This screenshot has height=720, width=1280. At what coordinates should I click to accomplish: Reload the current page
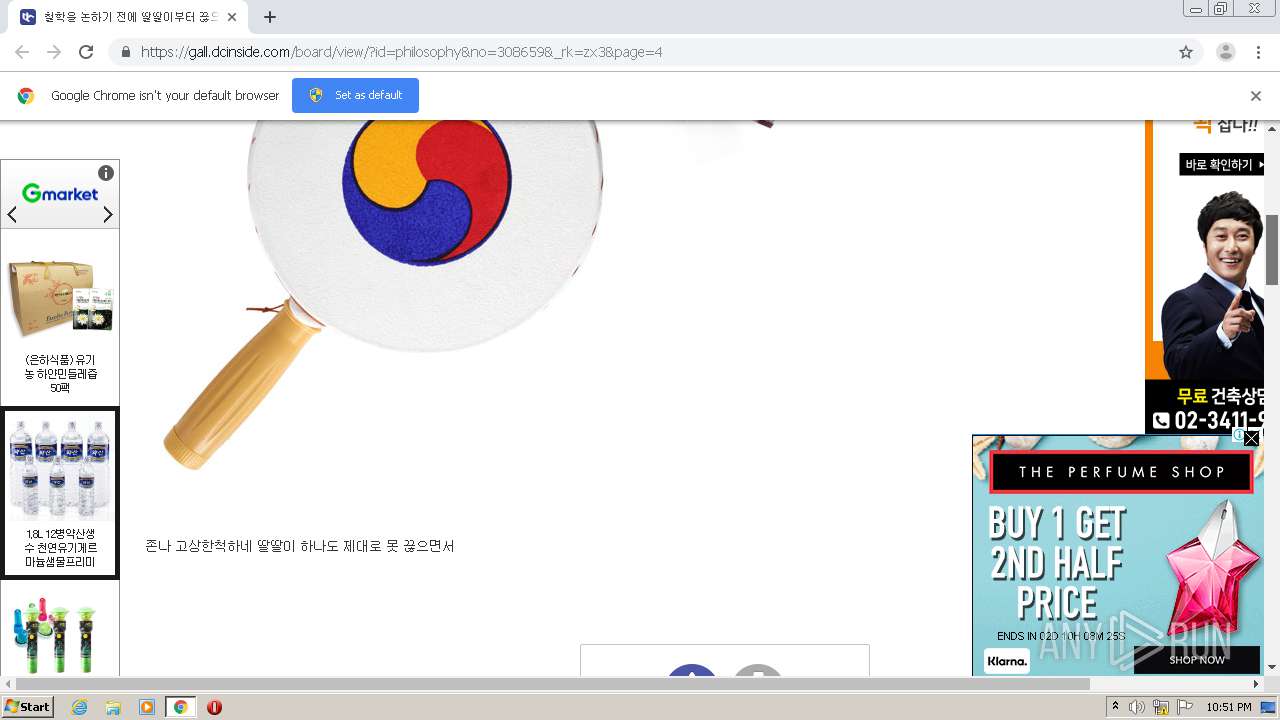tap(86, 52)
